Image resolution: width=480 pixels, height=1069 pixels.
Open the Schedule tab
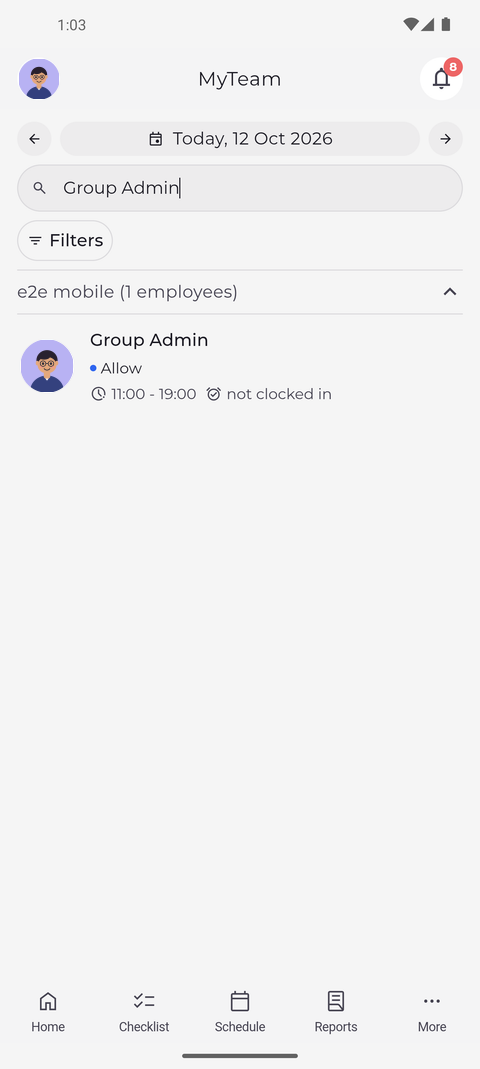[x=240, y=1012]
